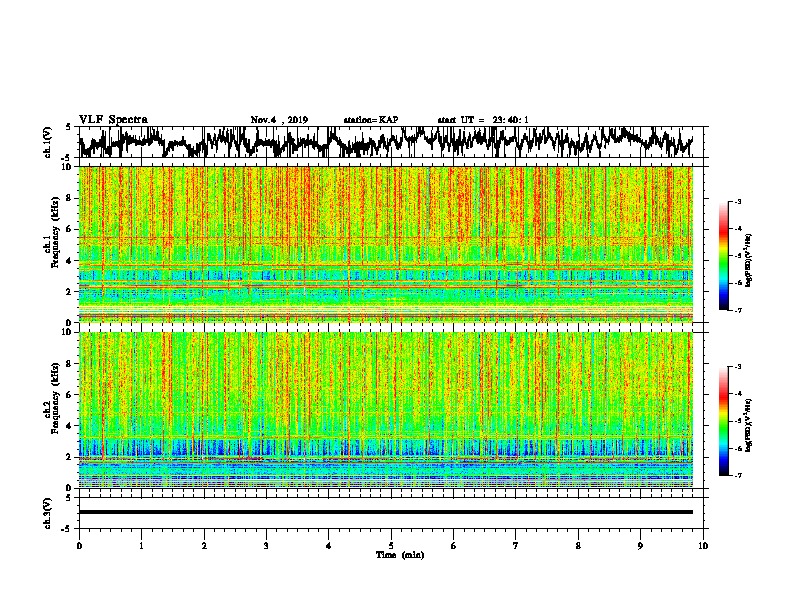Image resolution: width=792 pixels, height=612 pixels.
Task: Click the "Time (min)" x-axis label
Action: [x=400, y=555]
